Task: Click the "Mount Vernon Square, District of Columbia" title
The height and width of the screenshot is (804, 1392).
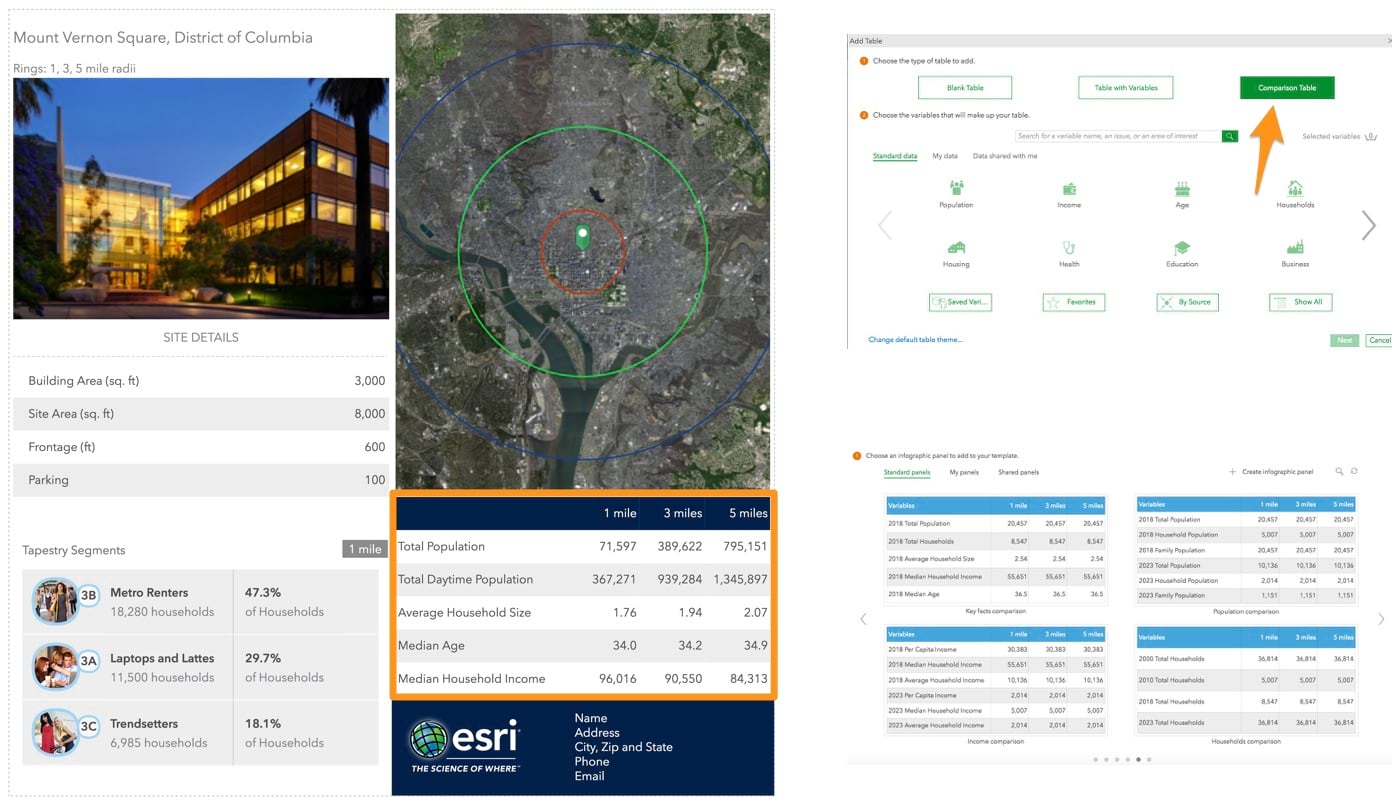Action: point(163,38)
